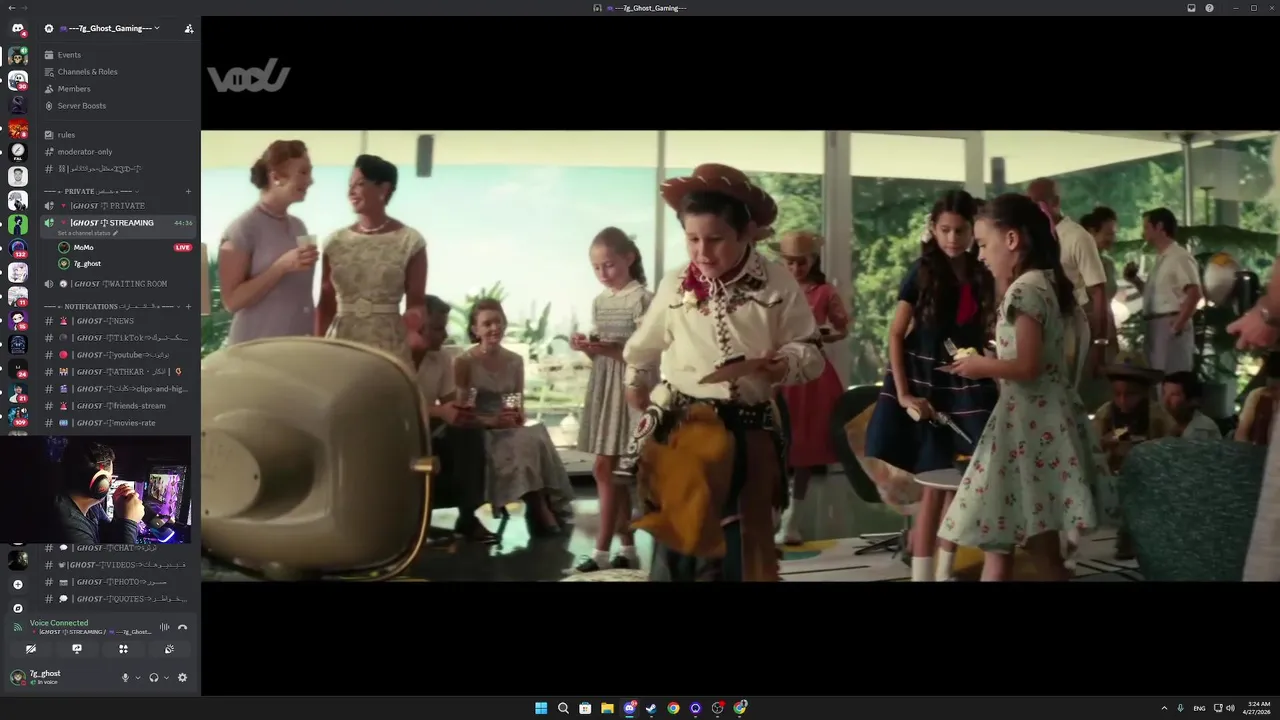Image resolution: width=1280 pixels, height=720 pixels.
Task: Deafen with the headphones icon
Action: coord(153,678)
